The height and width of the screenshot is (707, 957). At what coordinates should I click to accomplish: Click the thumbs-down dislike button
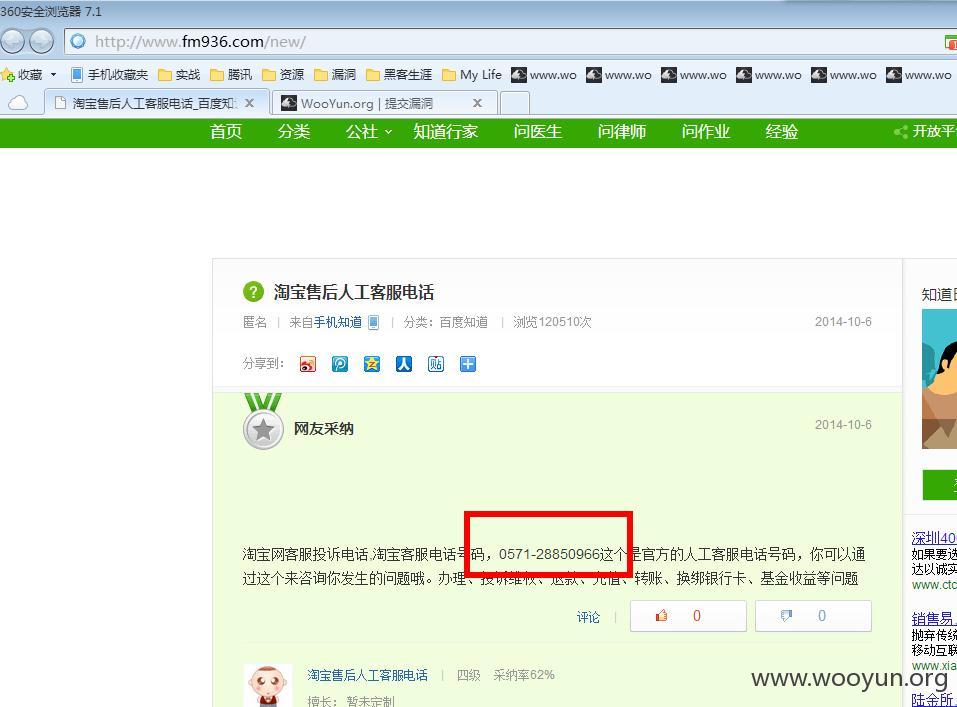tap(813, 615)
